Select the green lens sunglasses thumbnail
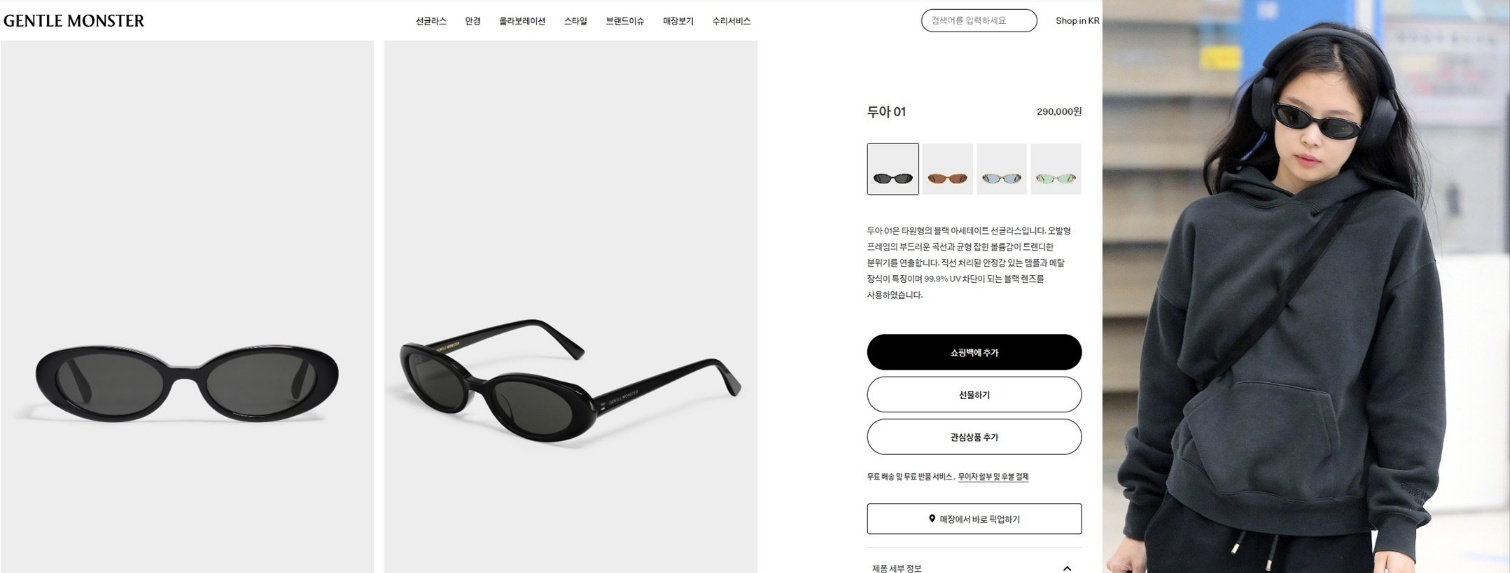1510x573 pixels. [x=1056, y=169]
